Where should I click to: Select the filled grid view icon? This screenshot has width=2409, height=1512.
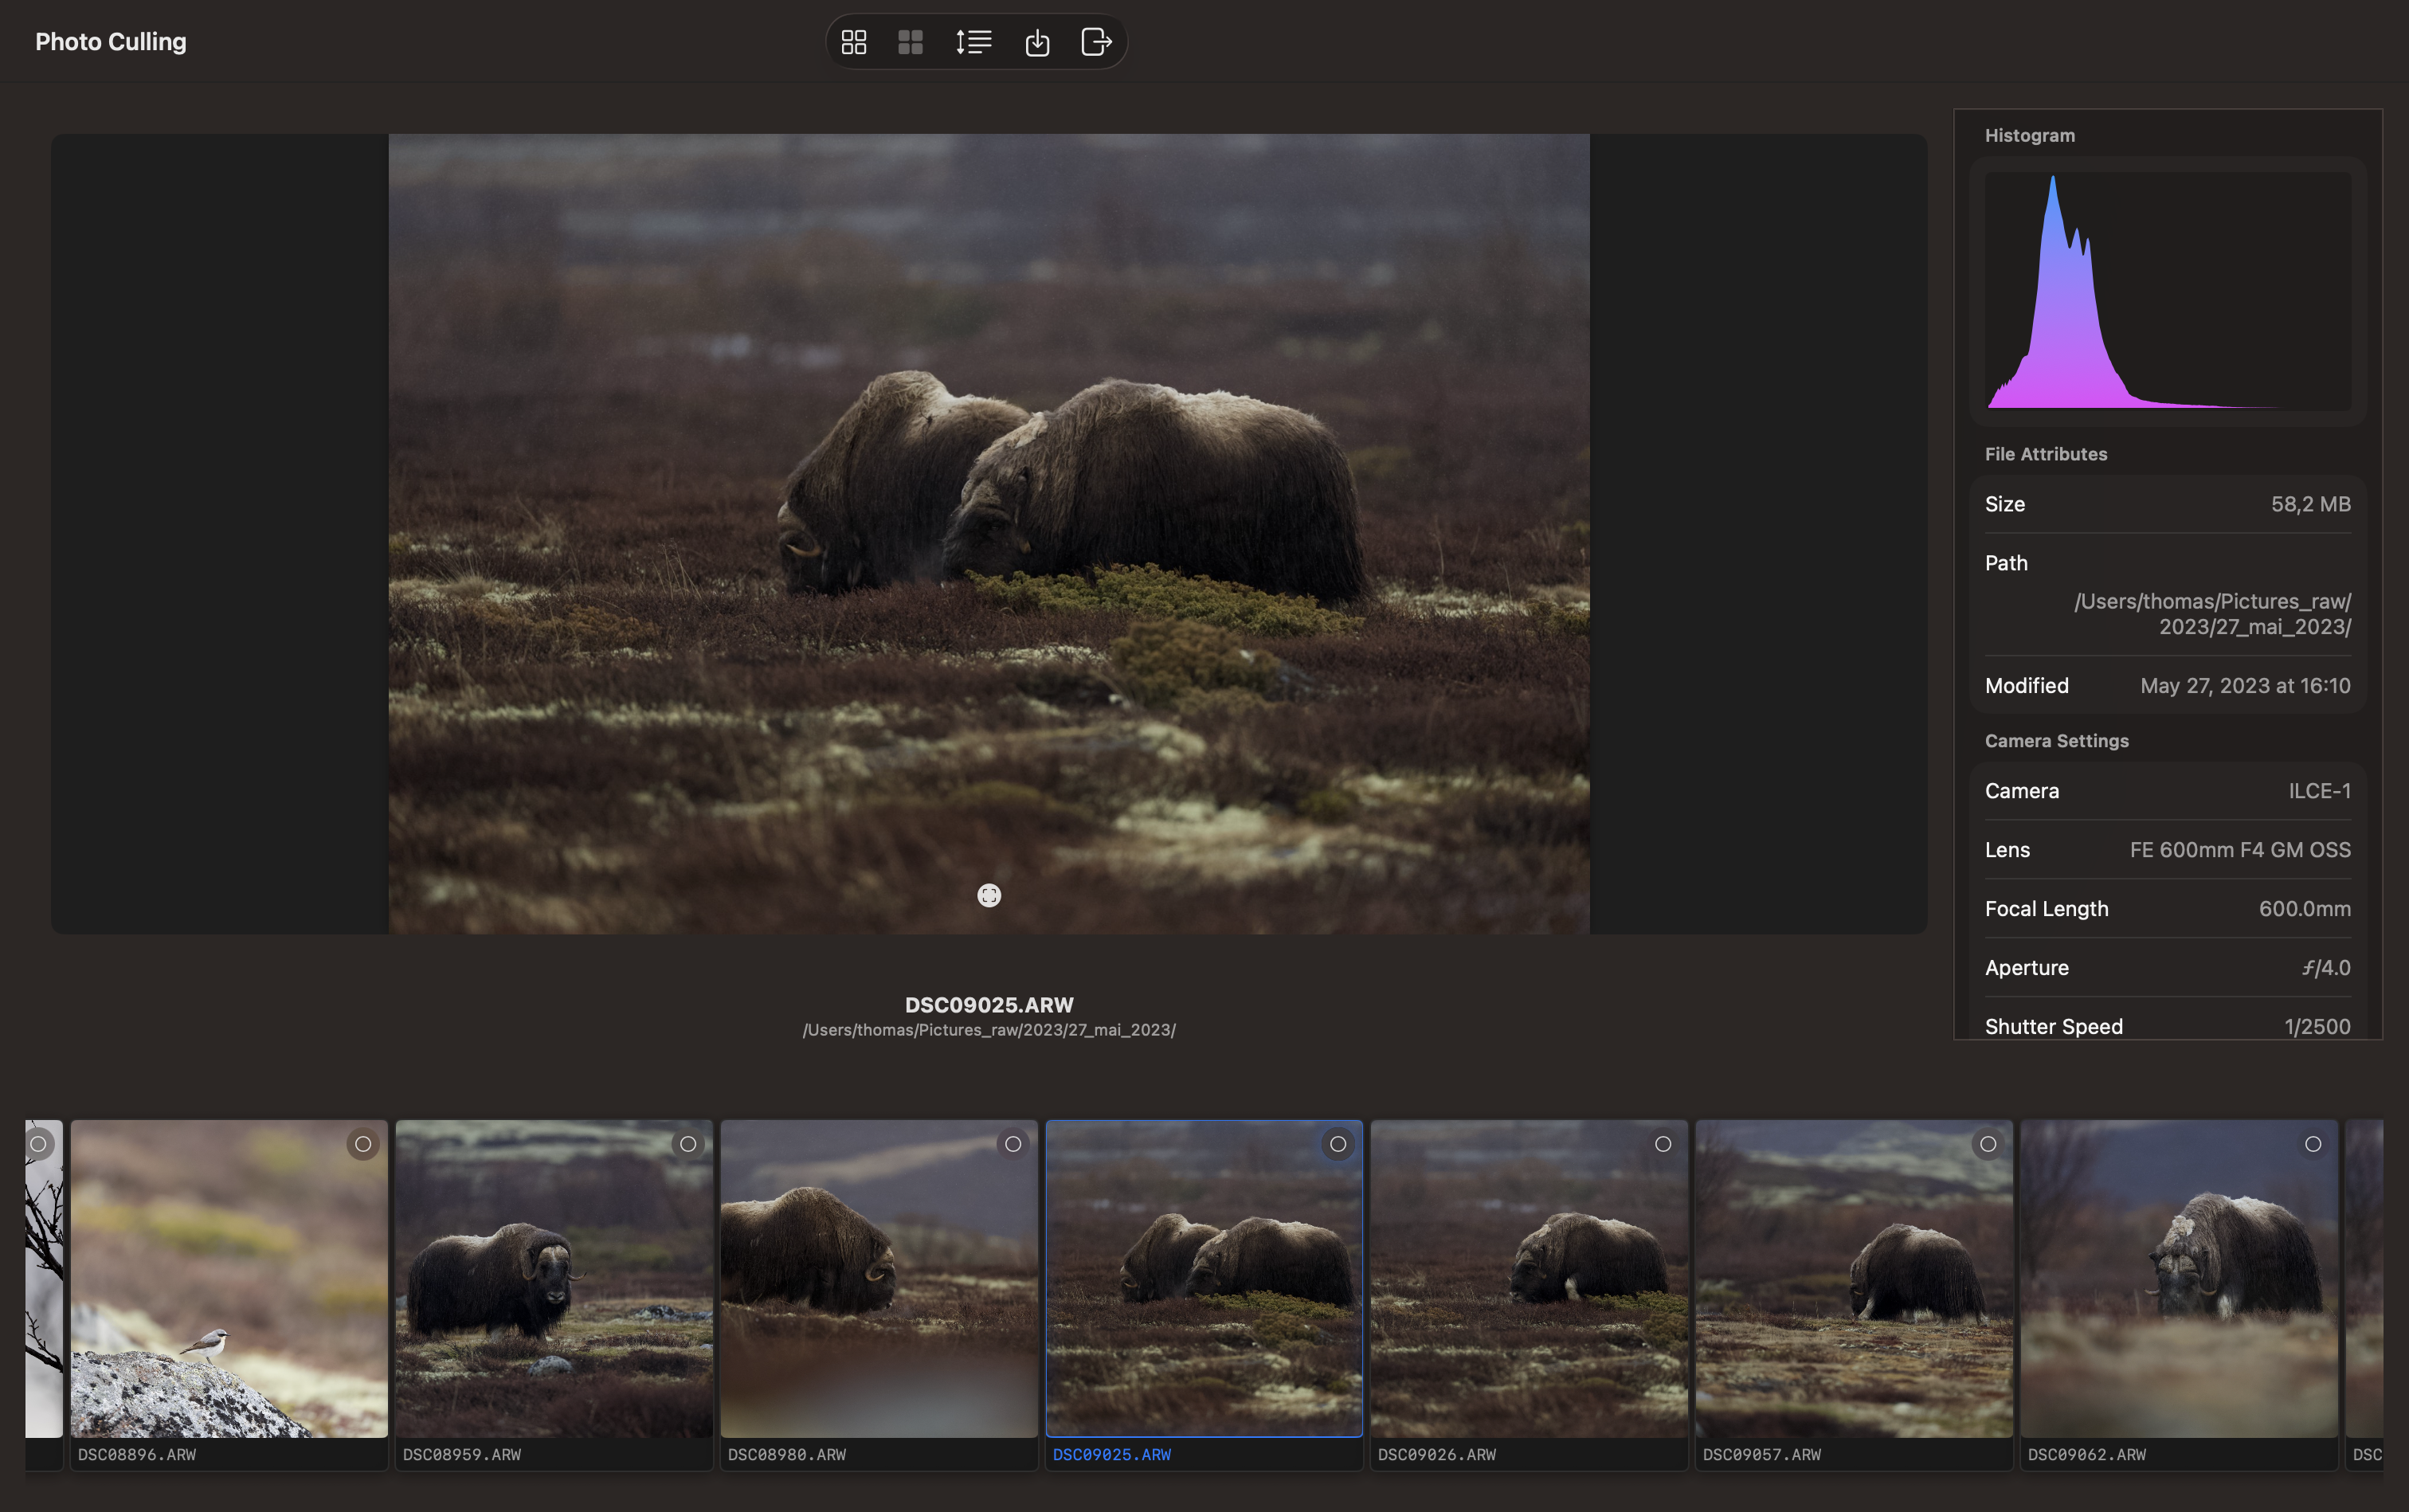[910, 41]
